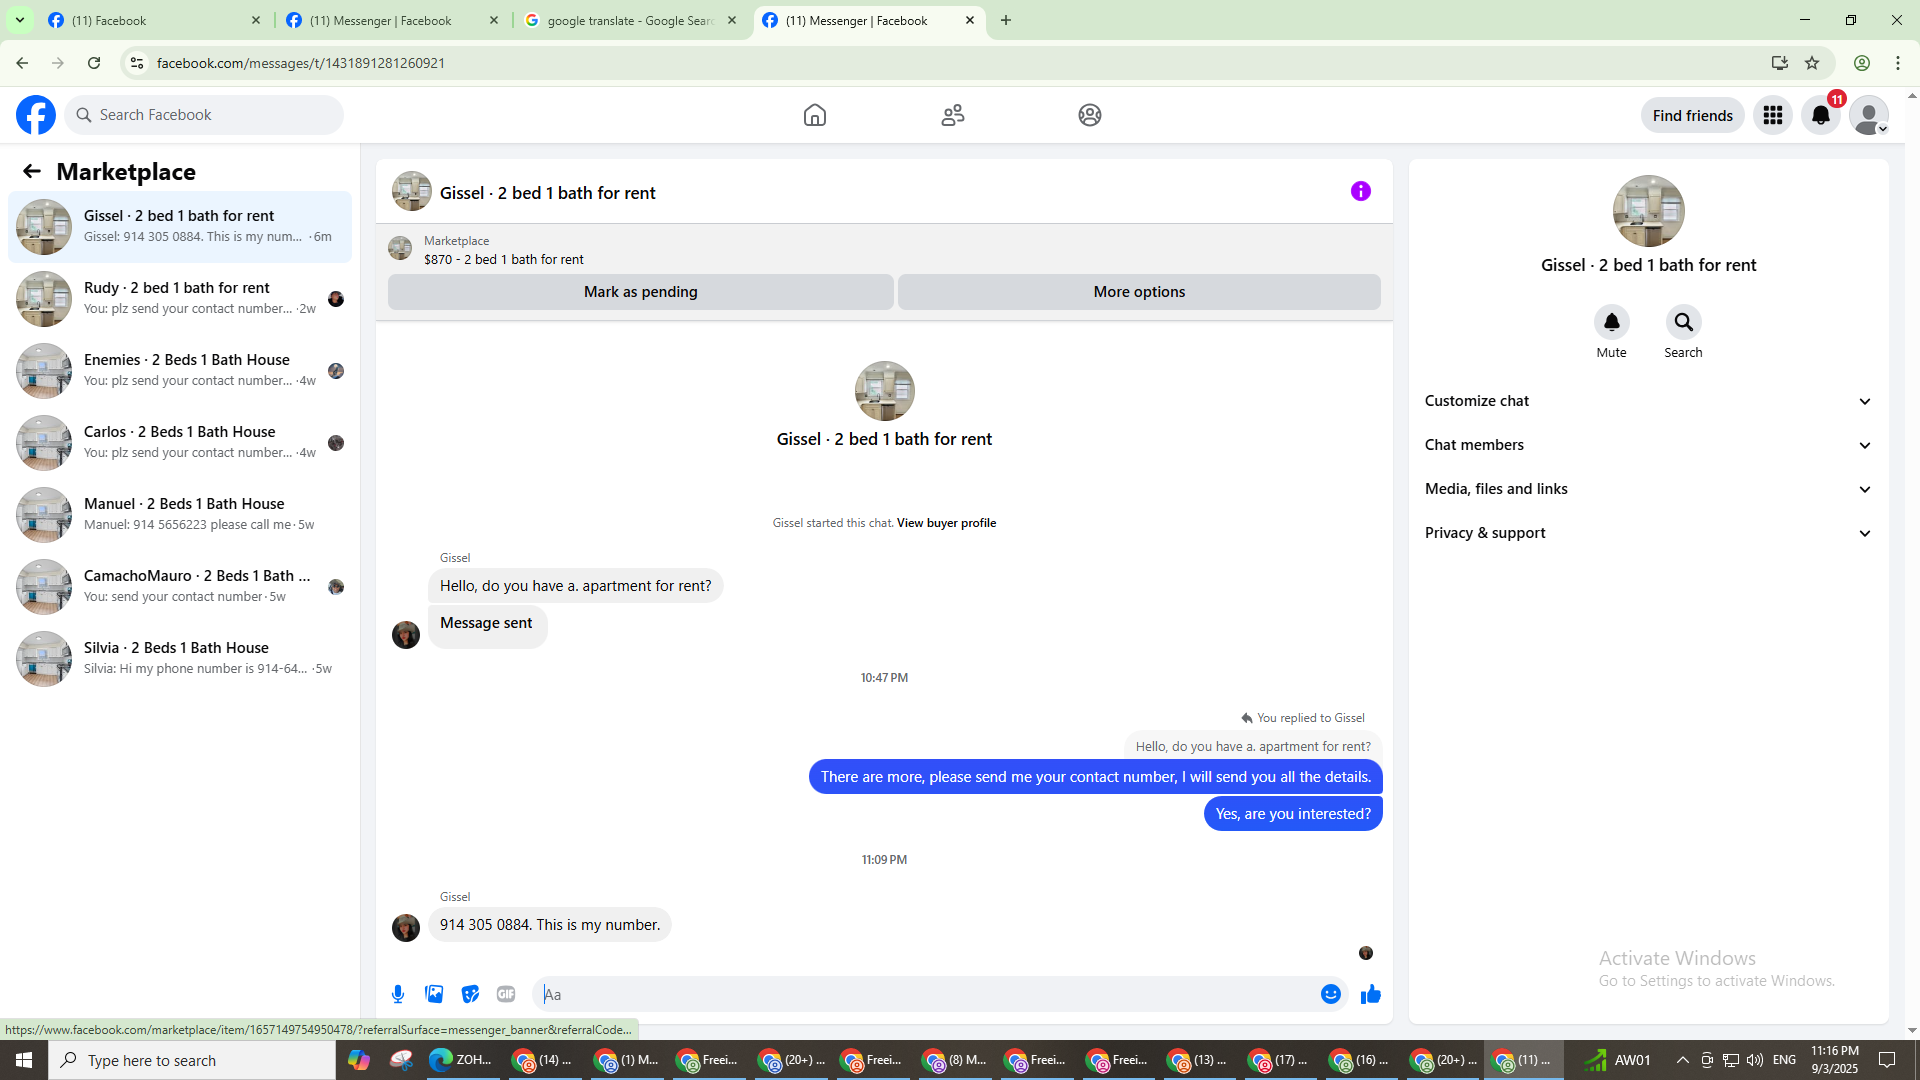Click the Windows taskbar search box
The width and height of the screenshot is (1920, 1080).
click(192, 1060)
